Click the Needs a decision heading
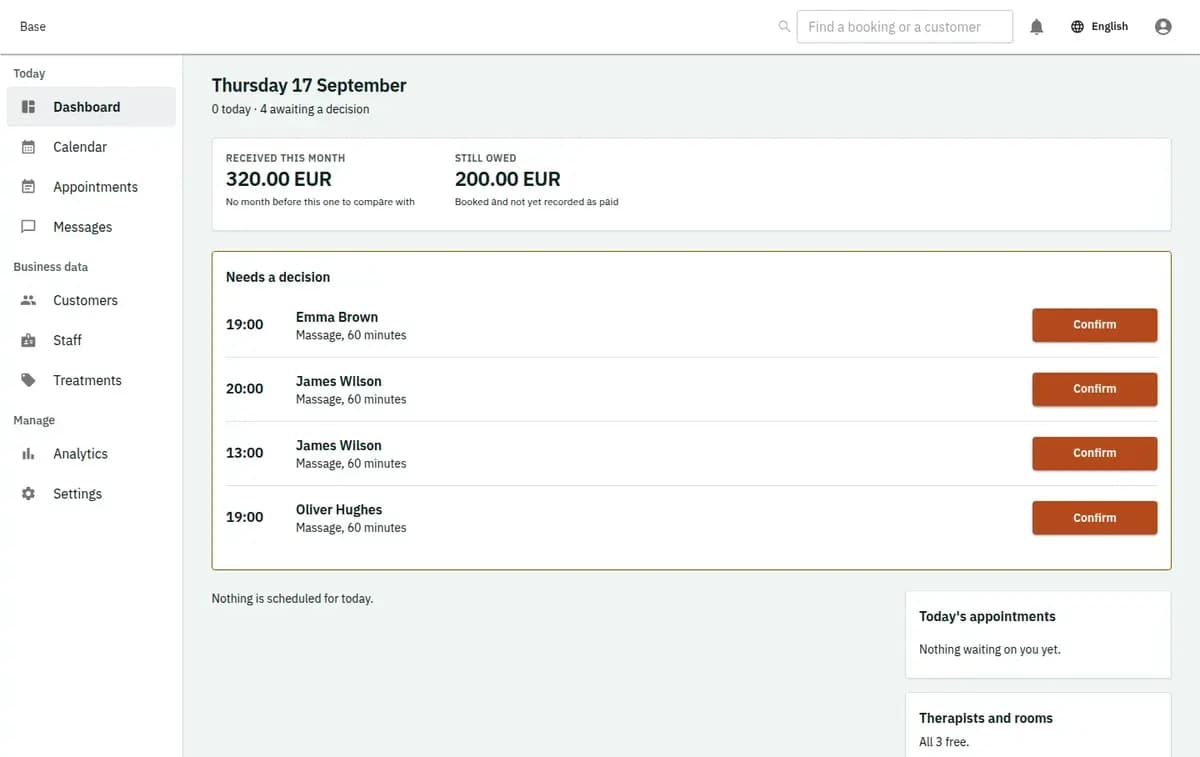The image size is (1200, 757). pos(278,277)
